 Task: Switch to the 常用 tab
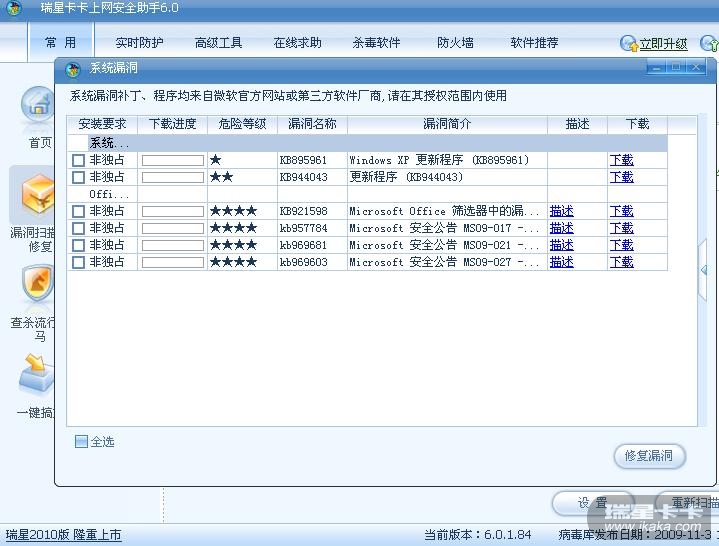point(61,43)
